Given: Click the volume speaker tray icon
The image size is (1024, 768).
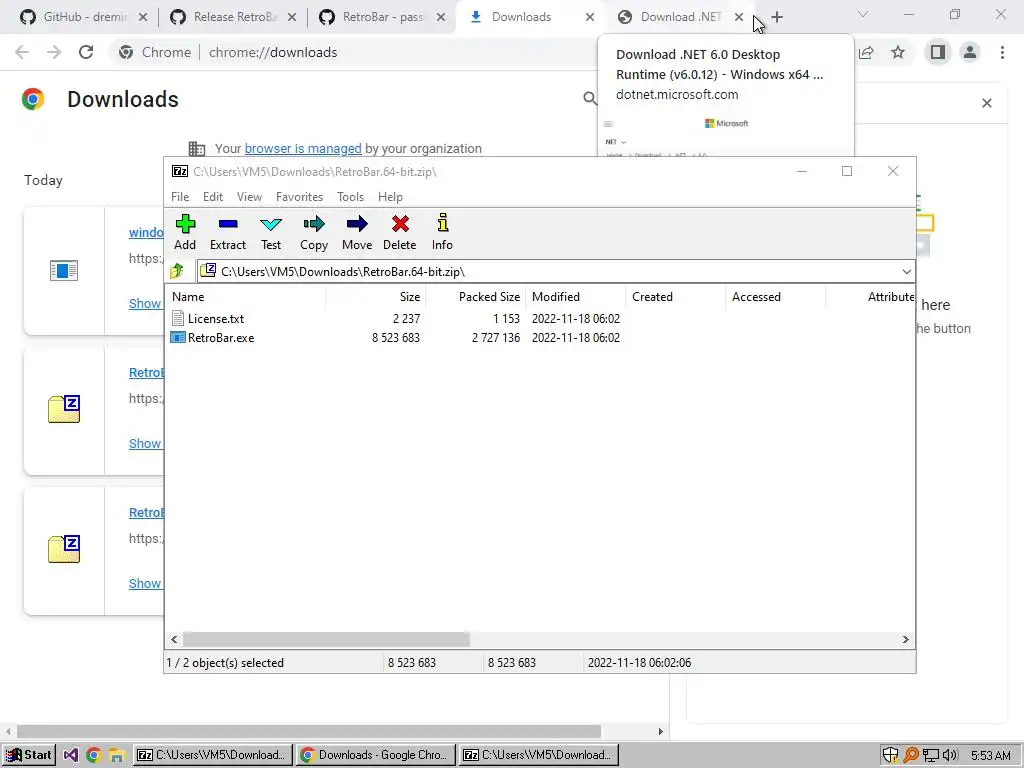Looking at the screenshot, I should 950,756.
